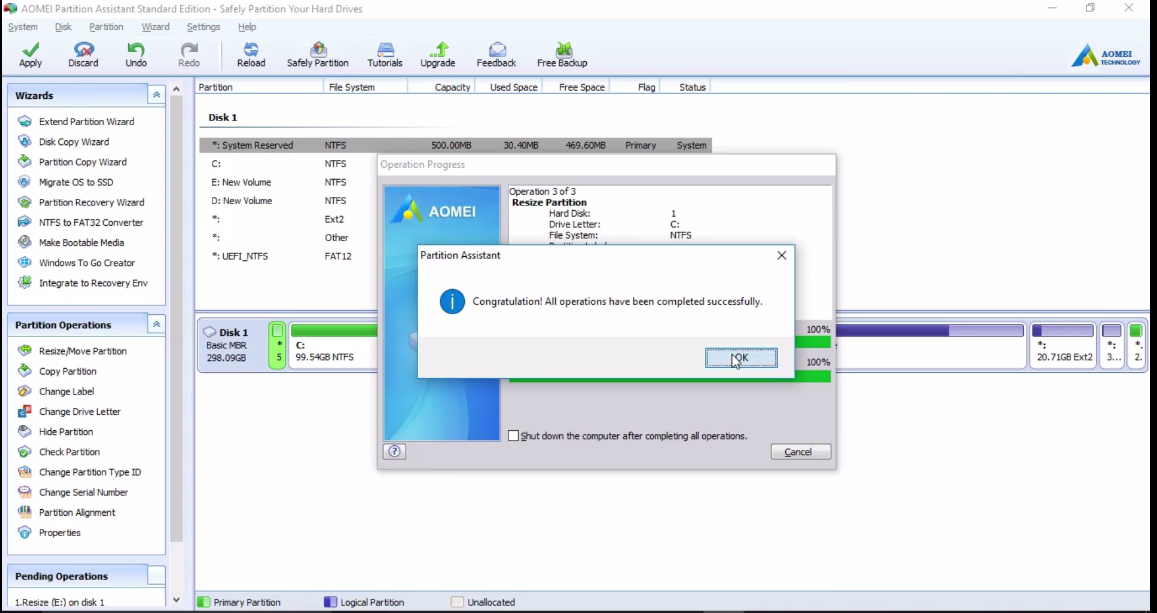1157x613 pixels.
Task: Open the Partition Recovery Wizard
Action: 91,202
